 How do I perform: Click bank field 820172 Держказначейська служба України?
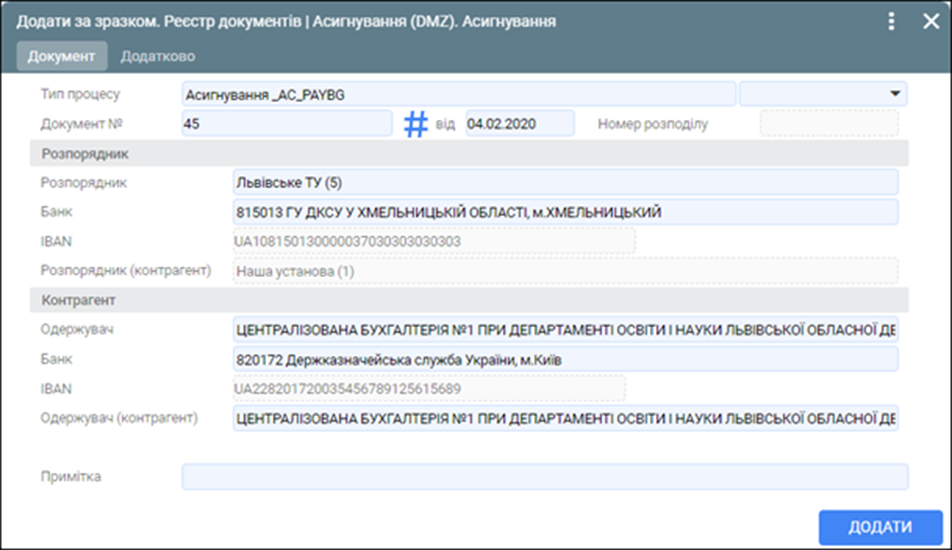(565, 359)
